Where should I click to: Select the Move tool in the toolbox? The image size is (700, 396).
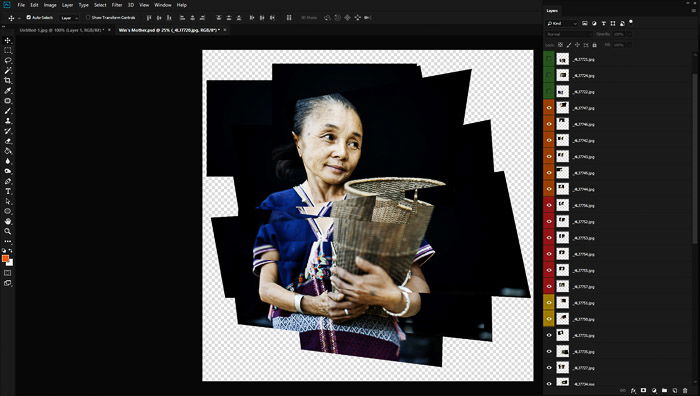8,40
